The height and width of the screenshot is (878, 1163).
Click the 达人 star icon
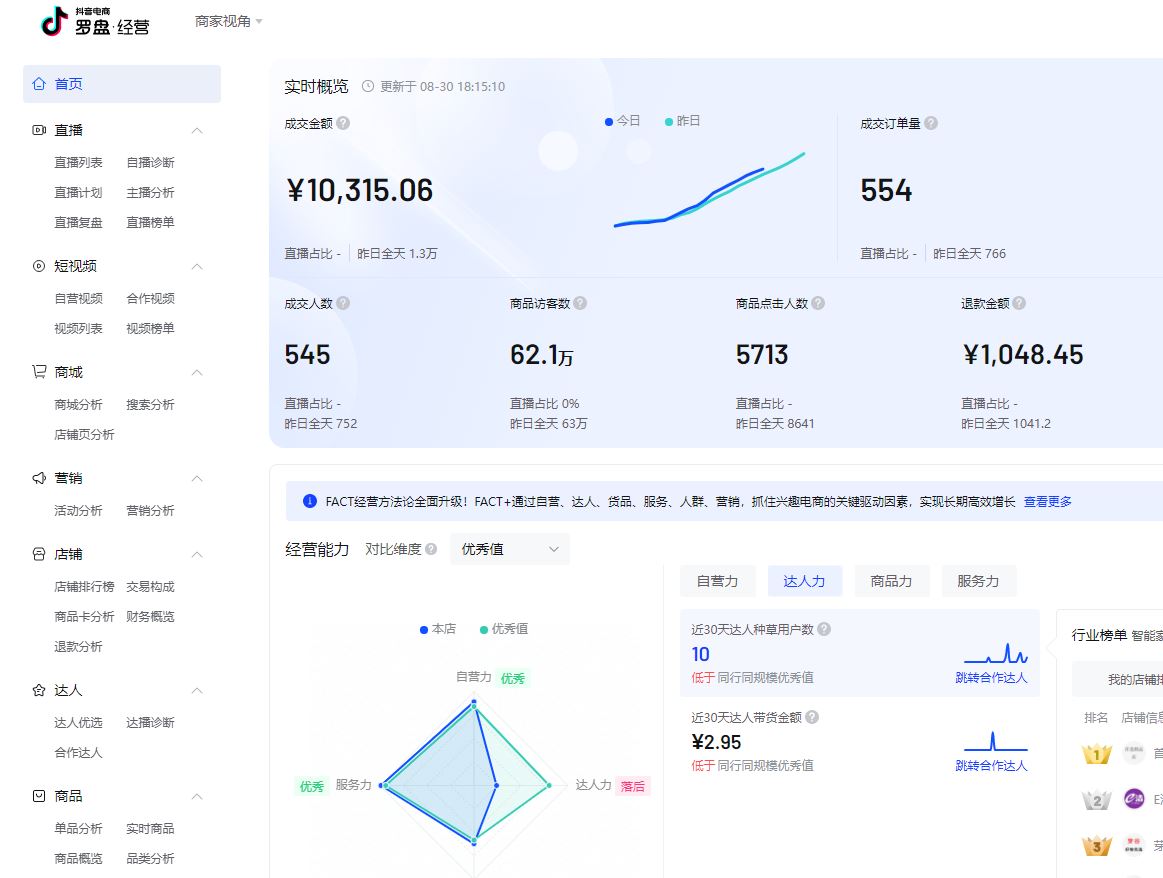click(x=39, y=690)
